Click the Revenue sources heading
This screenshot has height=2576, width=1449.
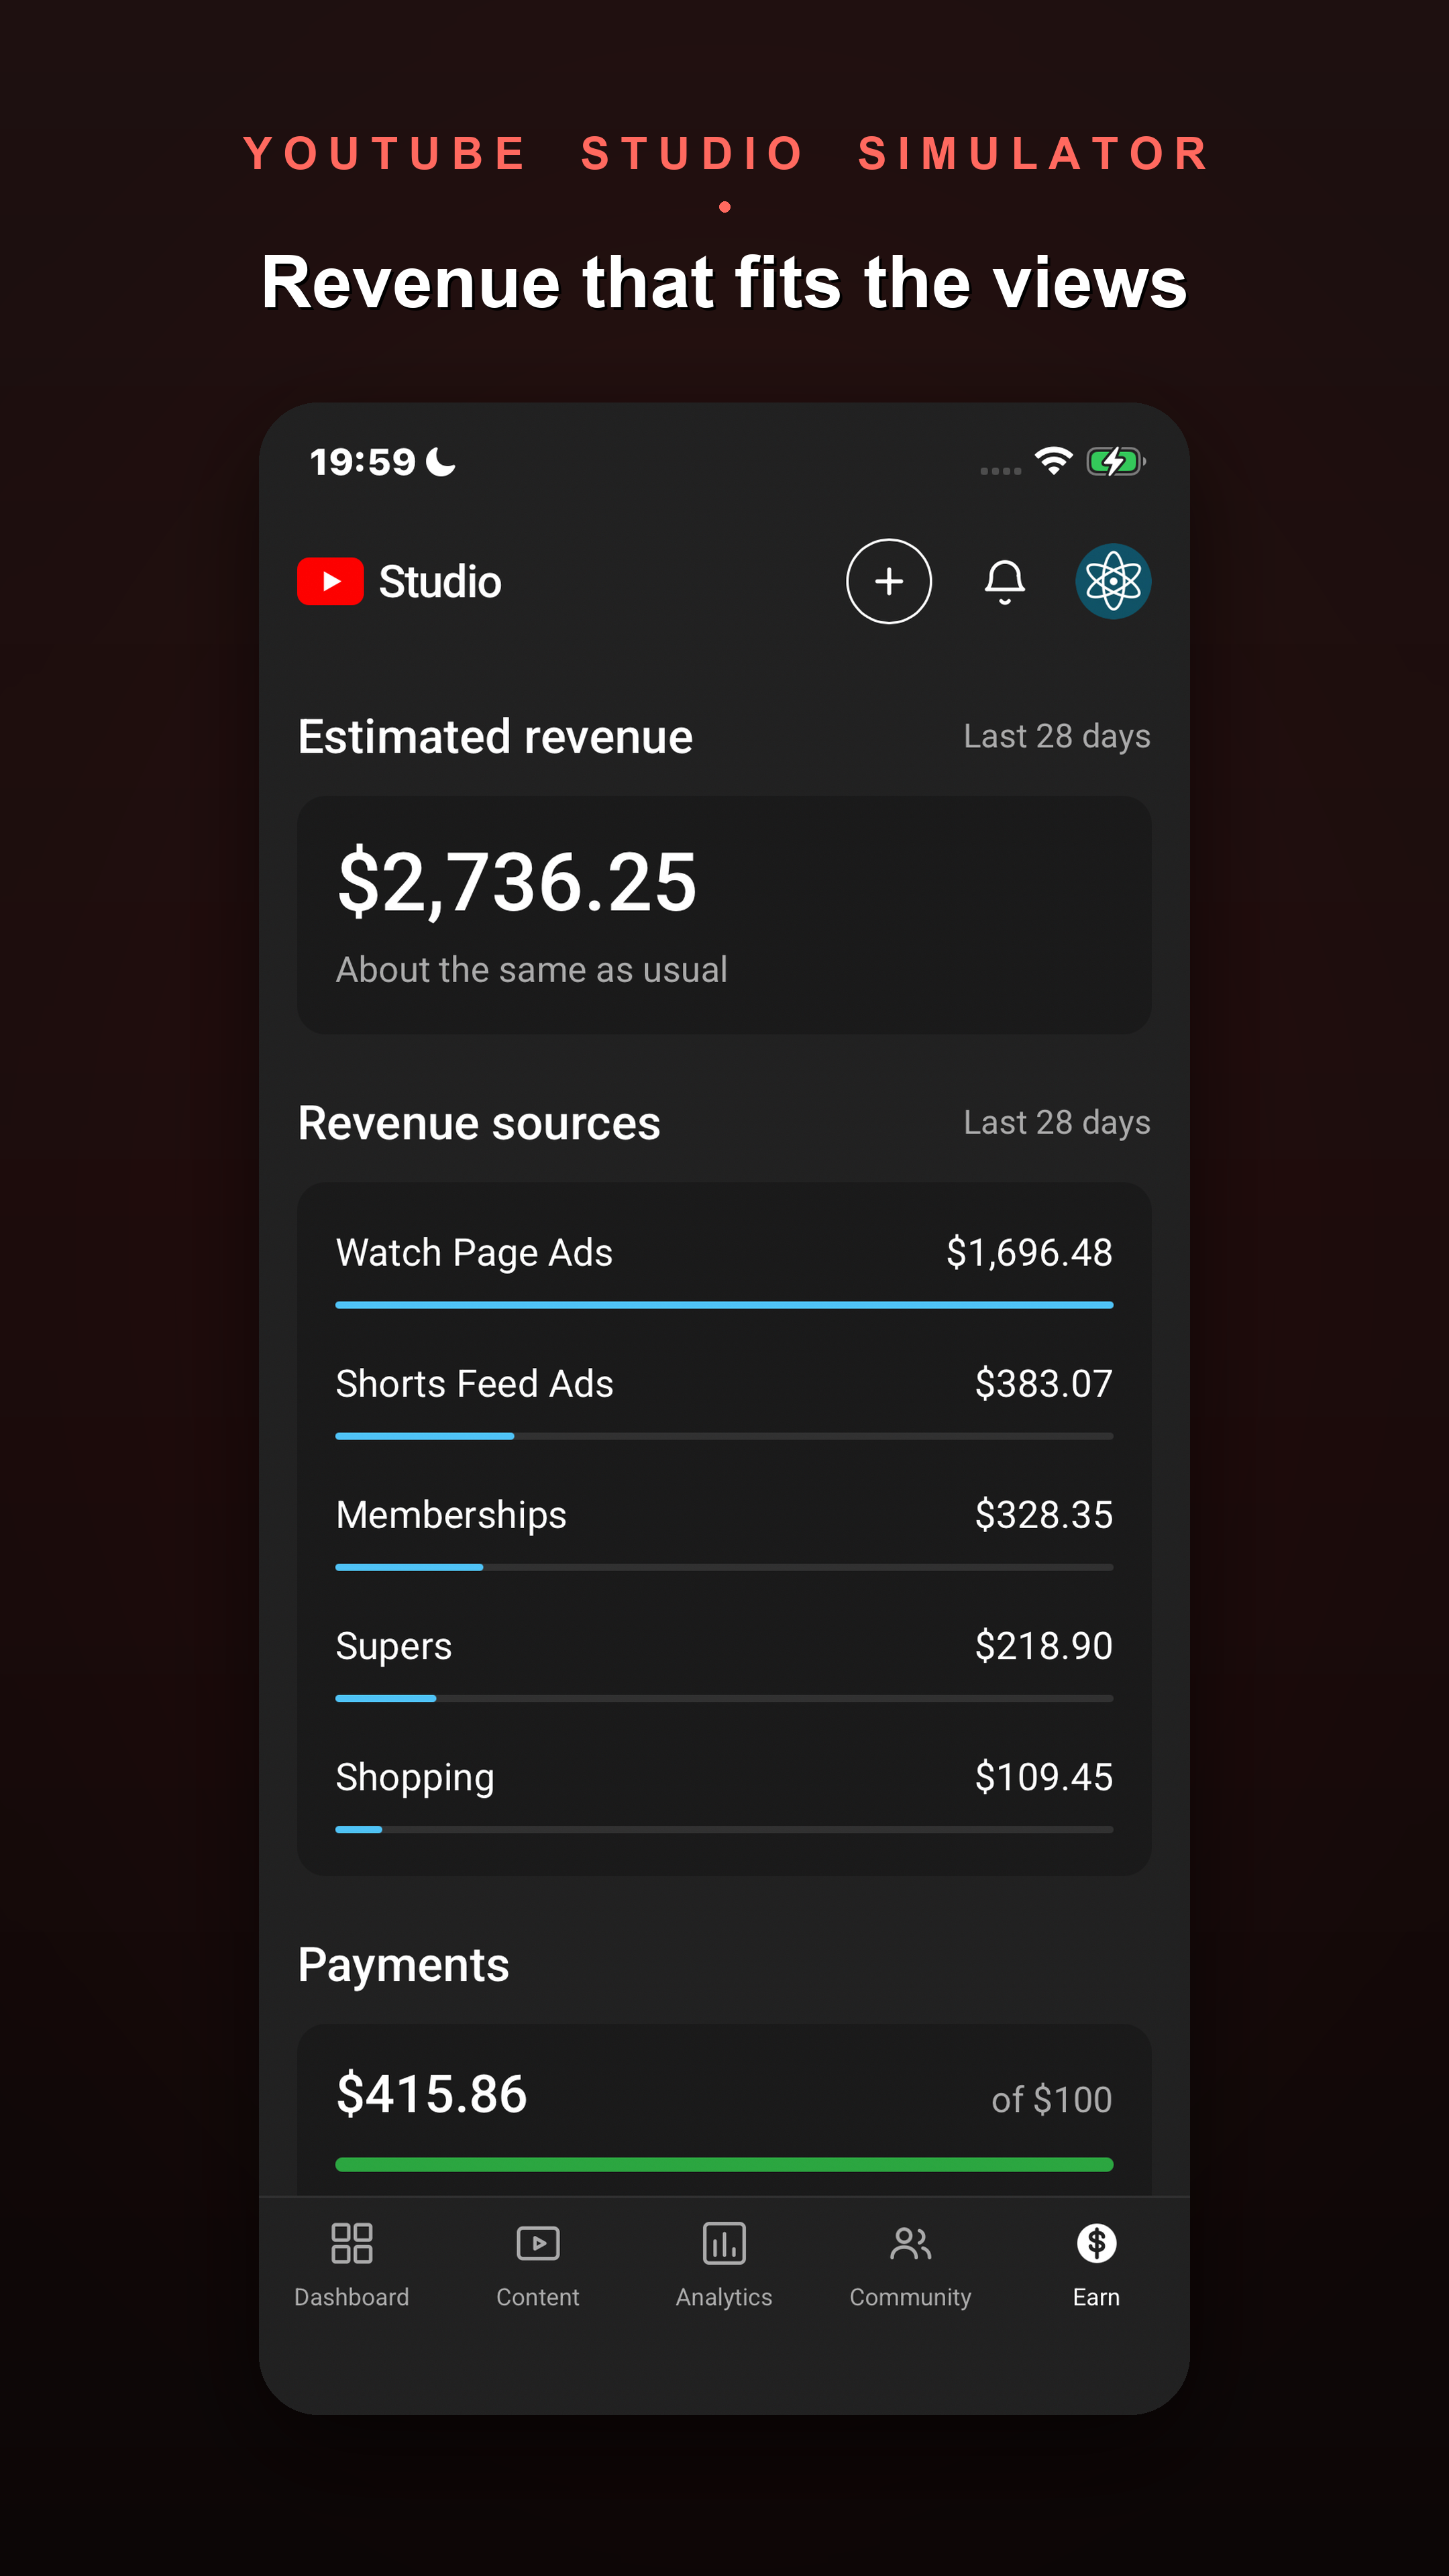click(x=479, y=1123)
